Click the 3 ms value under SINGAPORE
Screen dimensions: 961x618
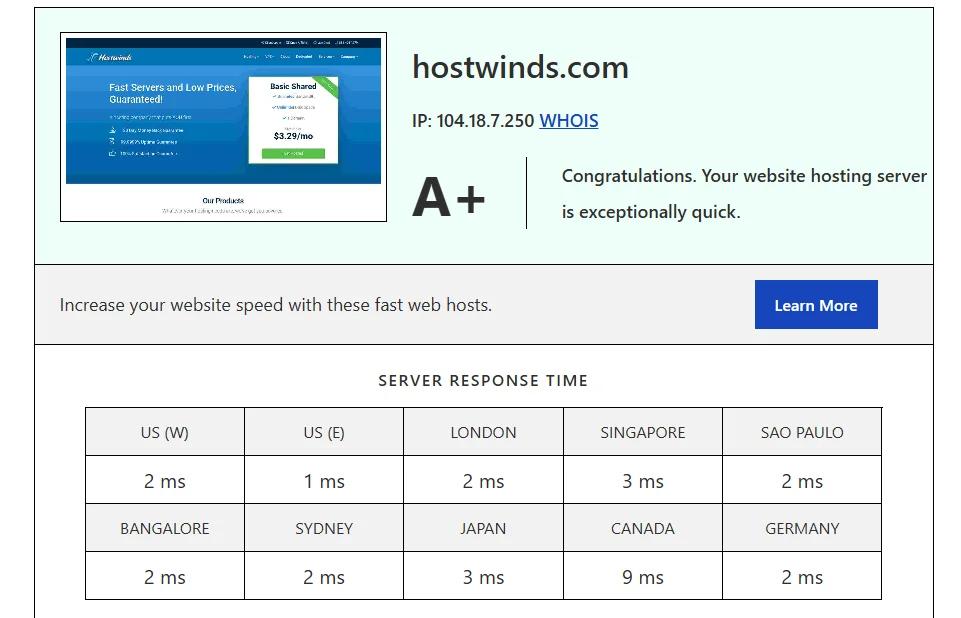pos(643,481)
